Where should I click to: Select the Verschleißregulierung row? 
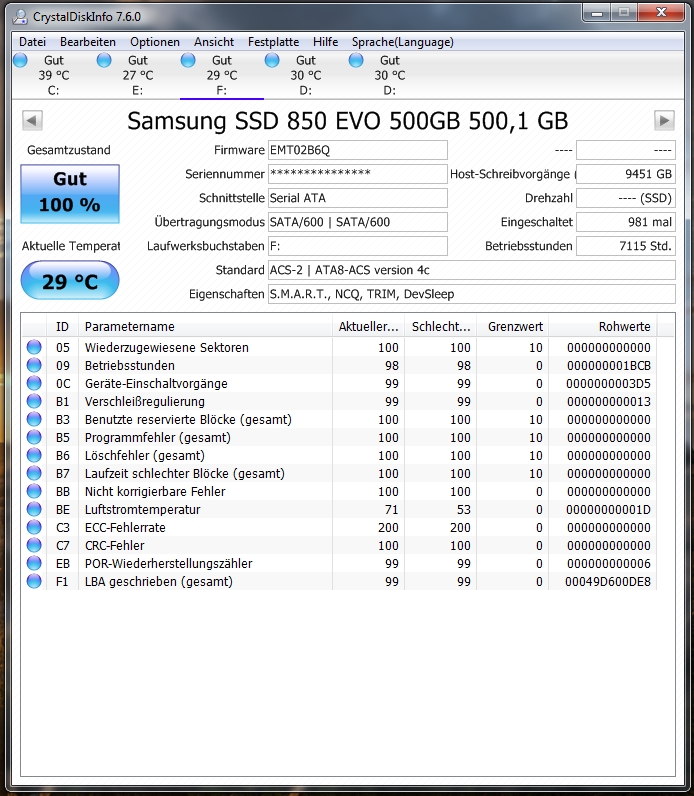pyautogui.click(x=339, y=402)
